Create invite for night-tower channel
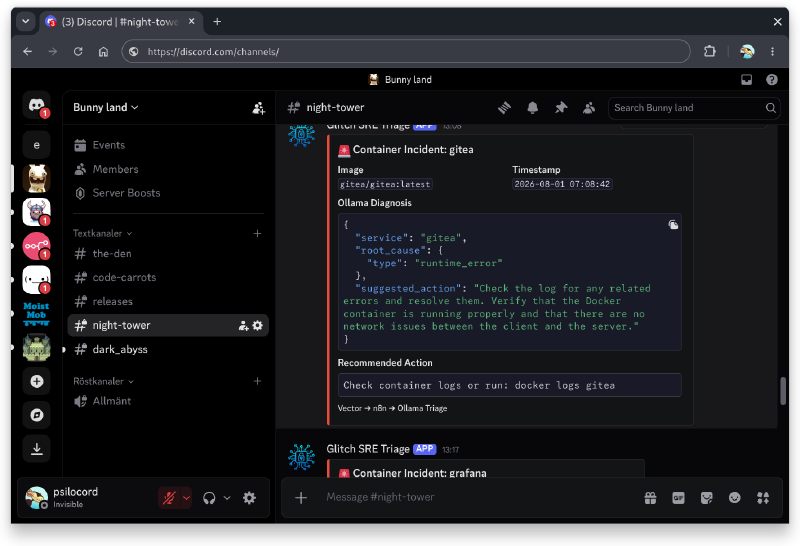The width and height of the screenshot is (800, 546). coord(243,325)
